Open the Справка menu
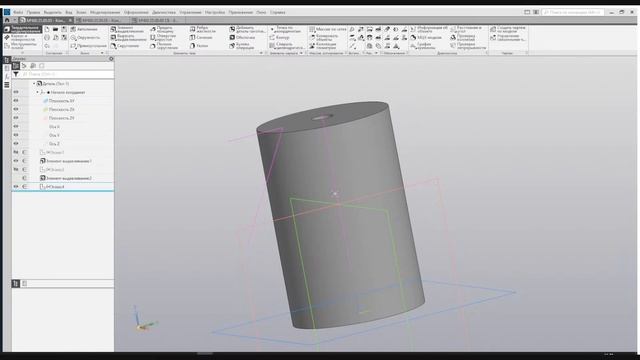Viewport: 640px width, 360px height. (278, 12)
